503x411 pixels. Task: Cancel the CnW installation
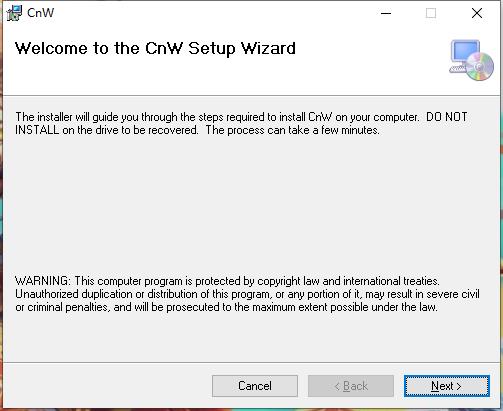point(255,386)
